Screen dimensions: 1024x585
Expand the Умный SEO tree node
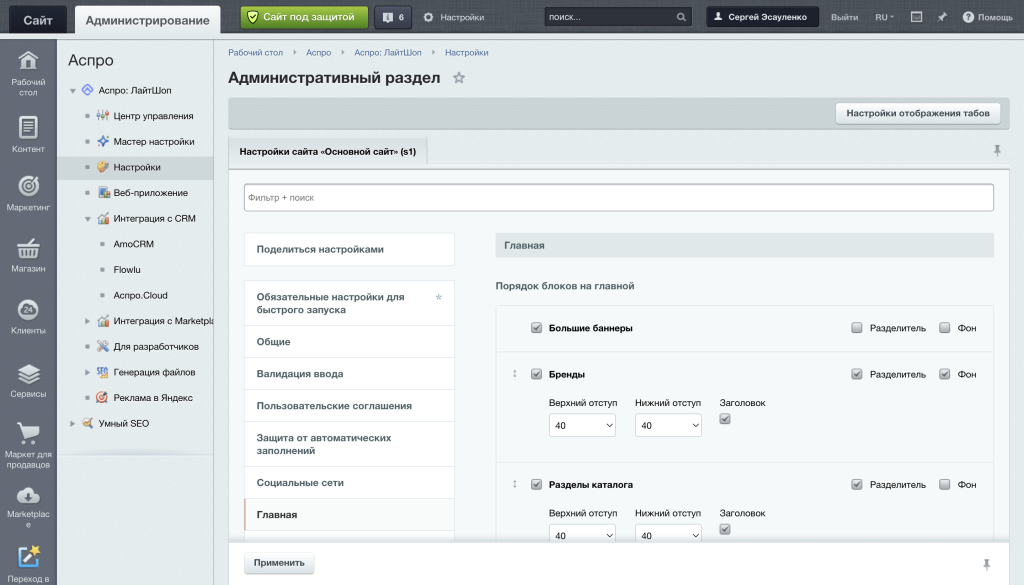(x=72, y=423)
